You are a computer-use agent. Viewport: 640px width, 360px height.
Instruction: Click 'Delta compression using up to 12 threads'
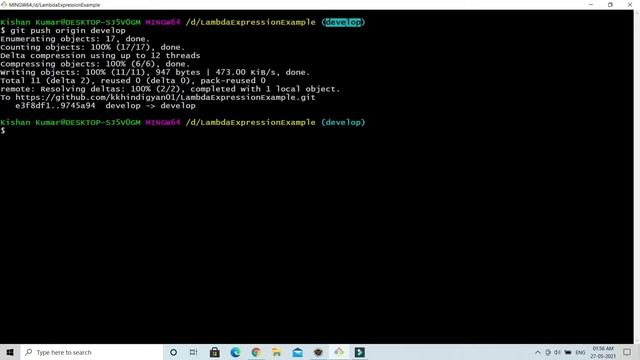point(100,56)
